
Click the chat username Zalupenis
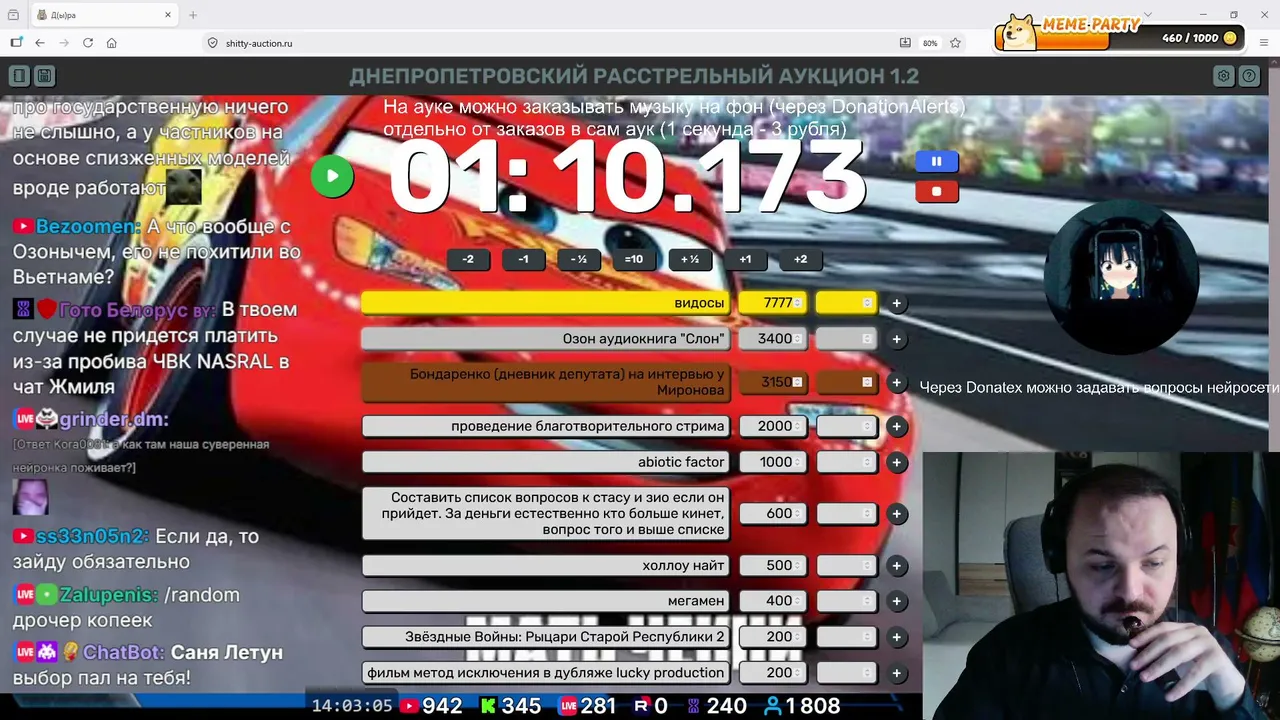tap(108, 595)
